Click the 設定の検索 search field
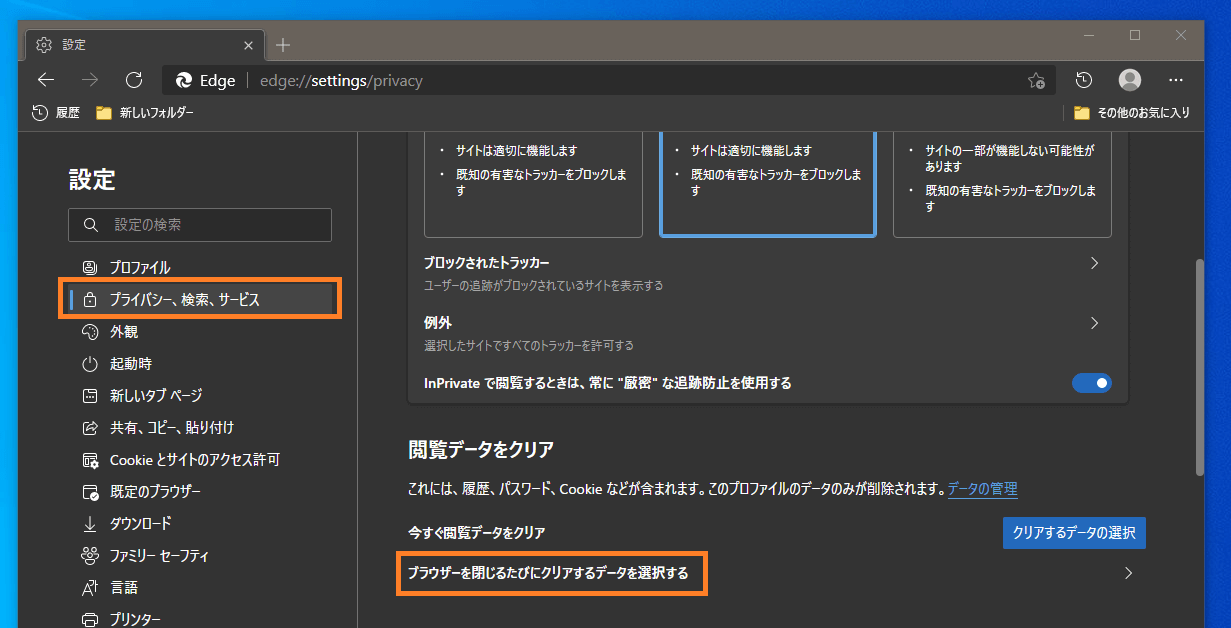The image size is (1231, 628). [199, 224]
